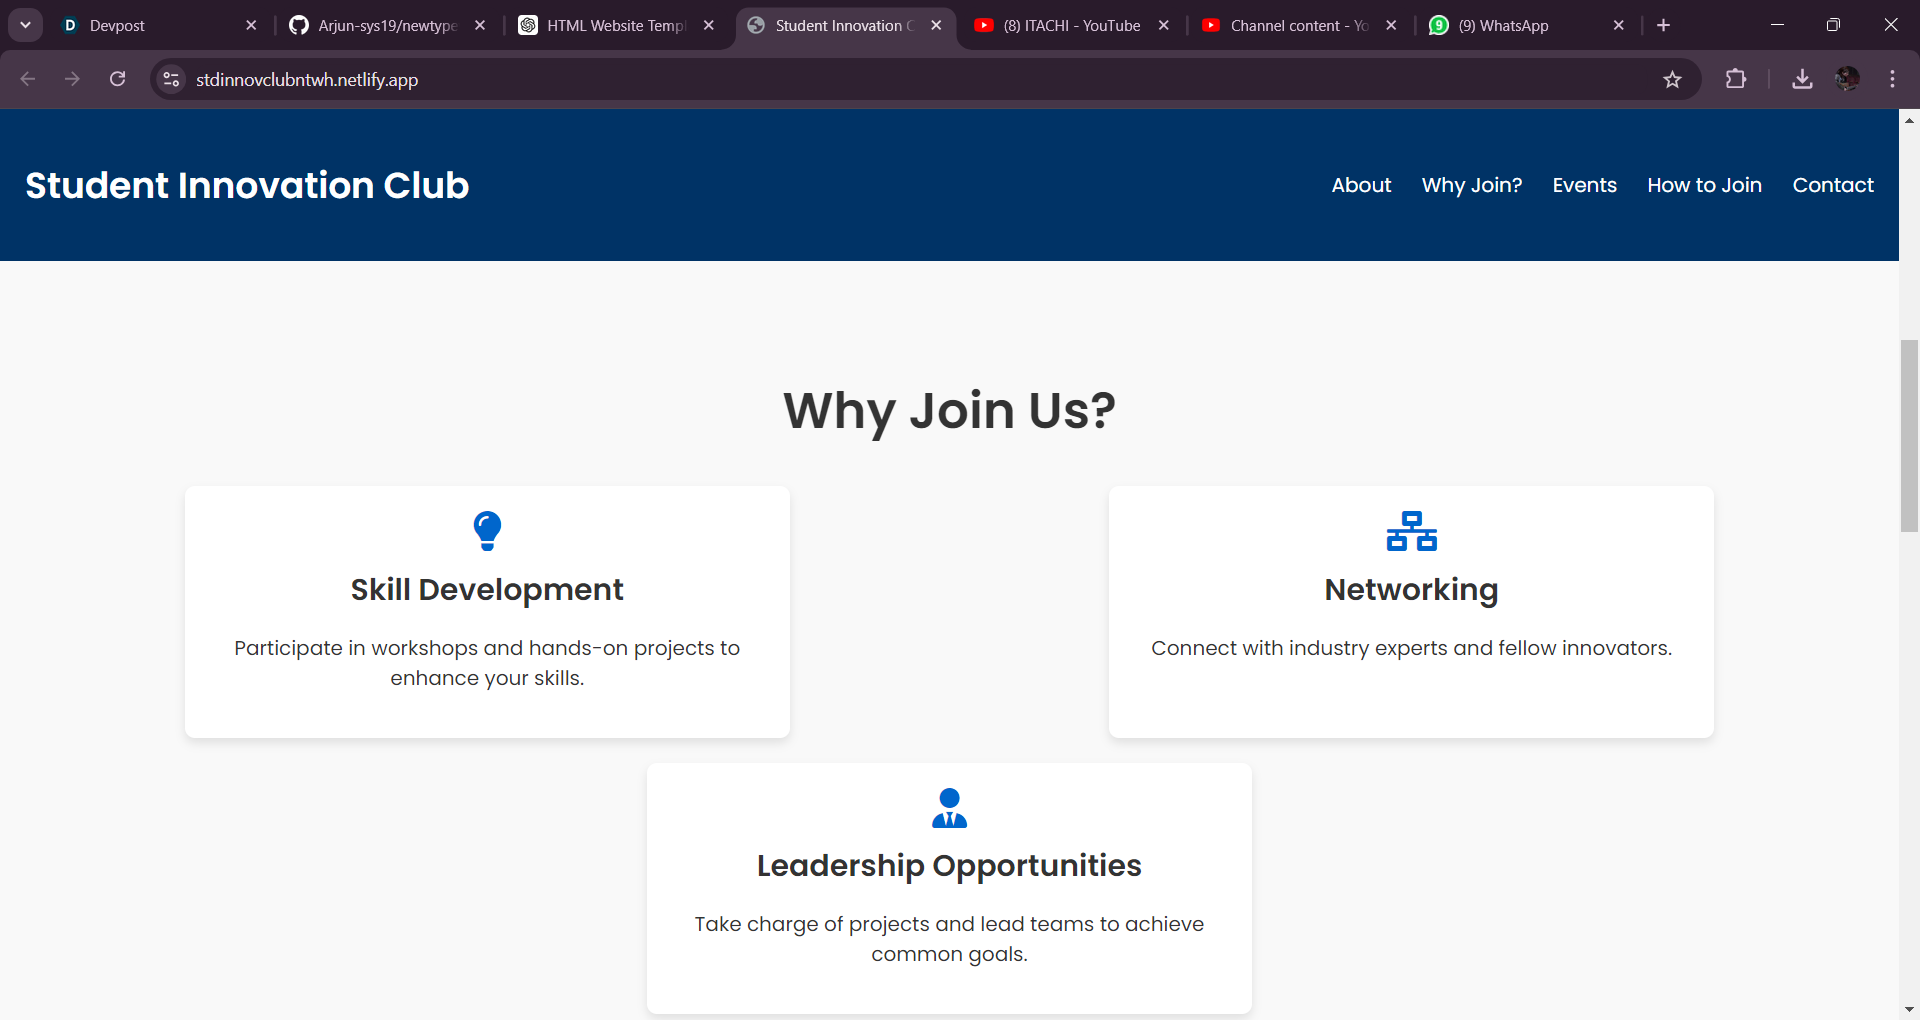1920x1020 pixels.
Task: Navigate to the Events section
Action: click(x=1584, y=185)
